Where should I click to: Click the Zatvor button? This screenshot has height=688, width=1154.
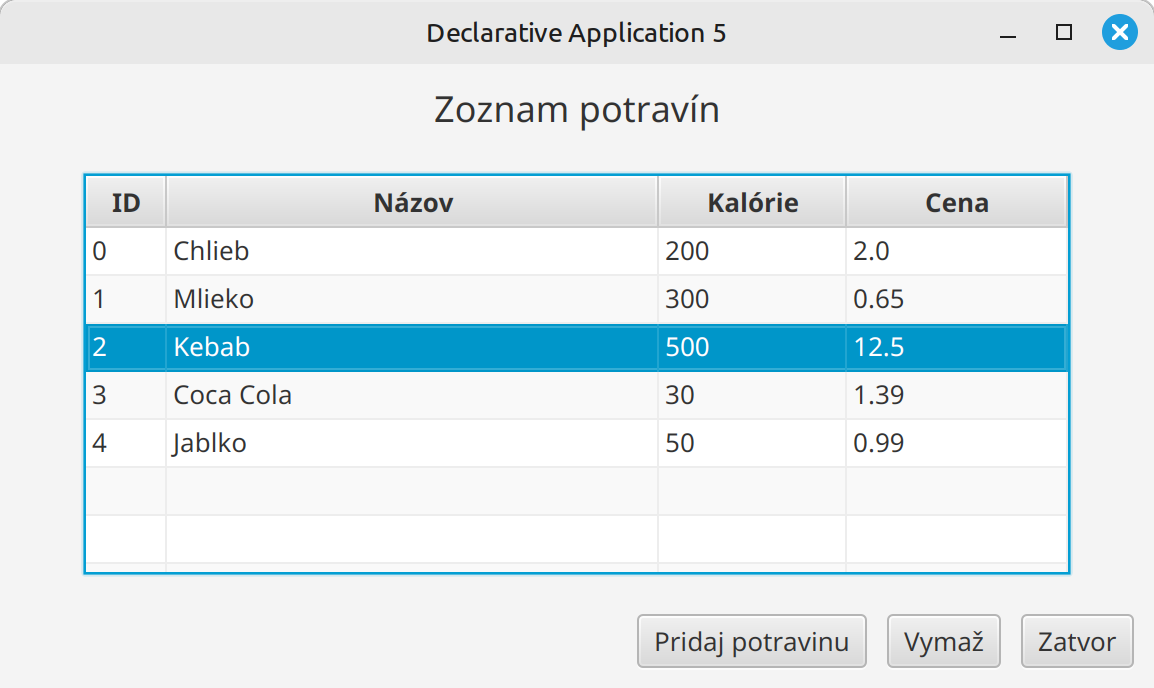click(1076, 641)
